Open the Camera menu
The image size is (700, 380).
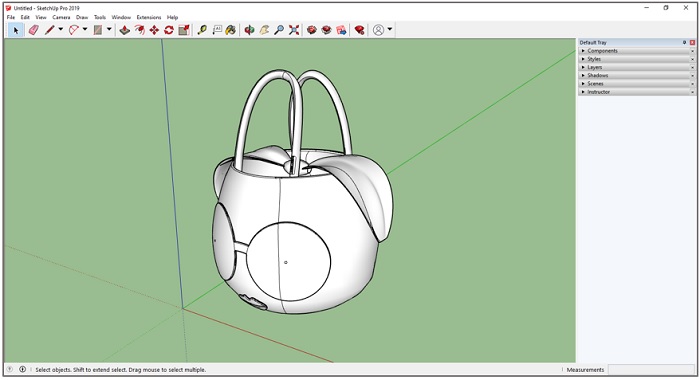[61, 17]
